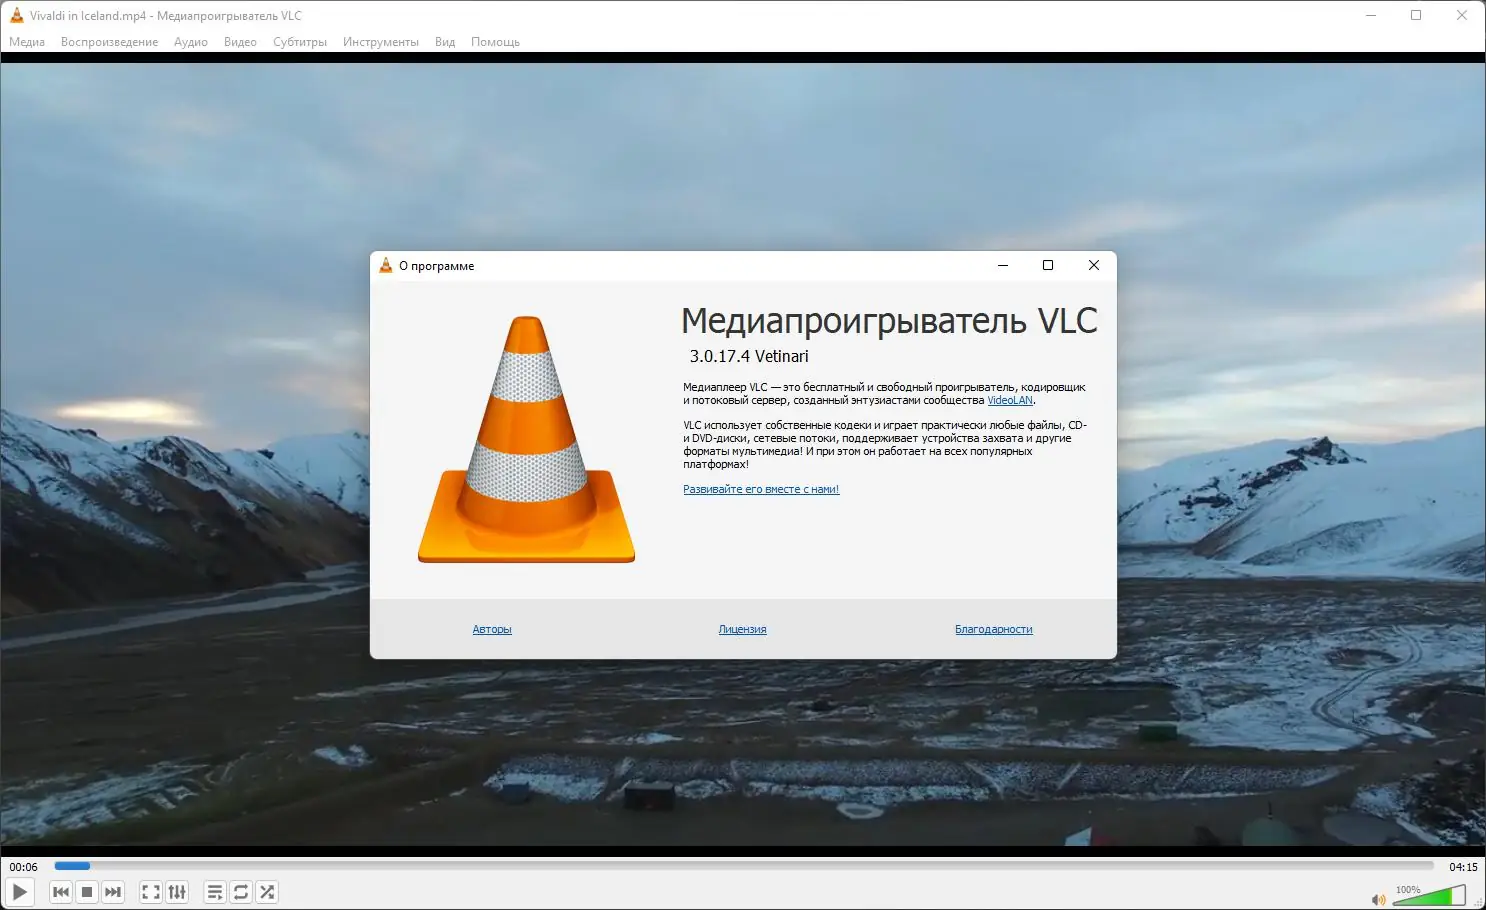Maximize the main VLC window
The width and height of the screenshot is (1486, 910).
[x=1416, y=15]
